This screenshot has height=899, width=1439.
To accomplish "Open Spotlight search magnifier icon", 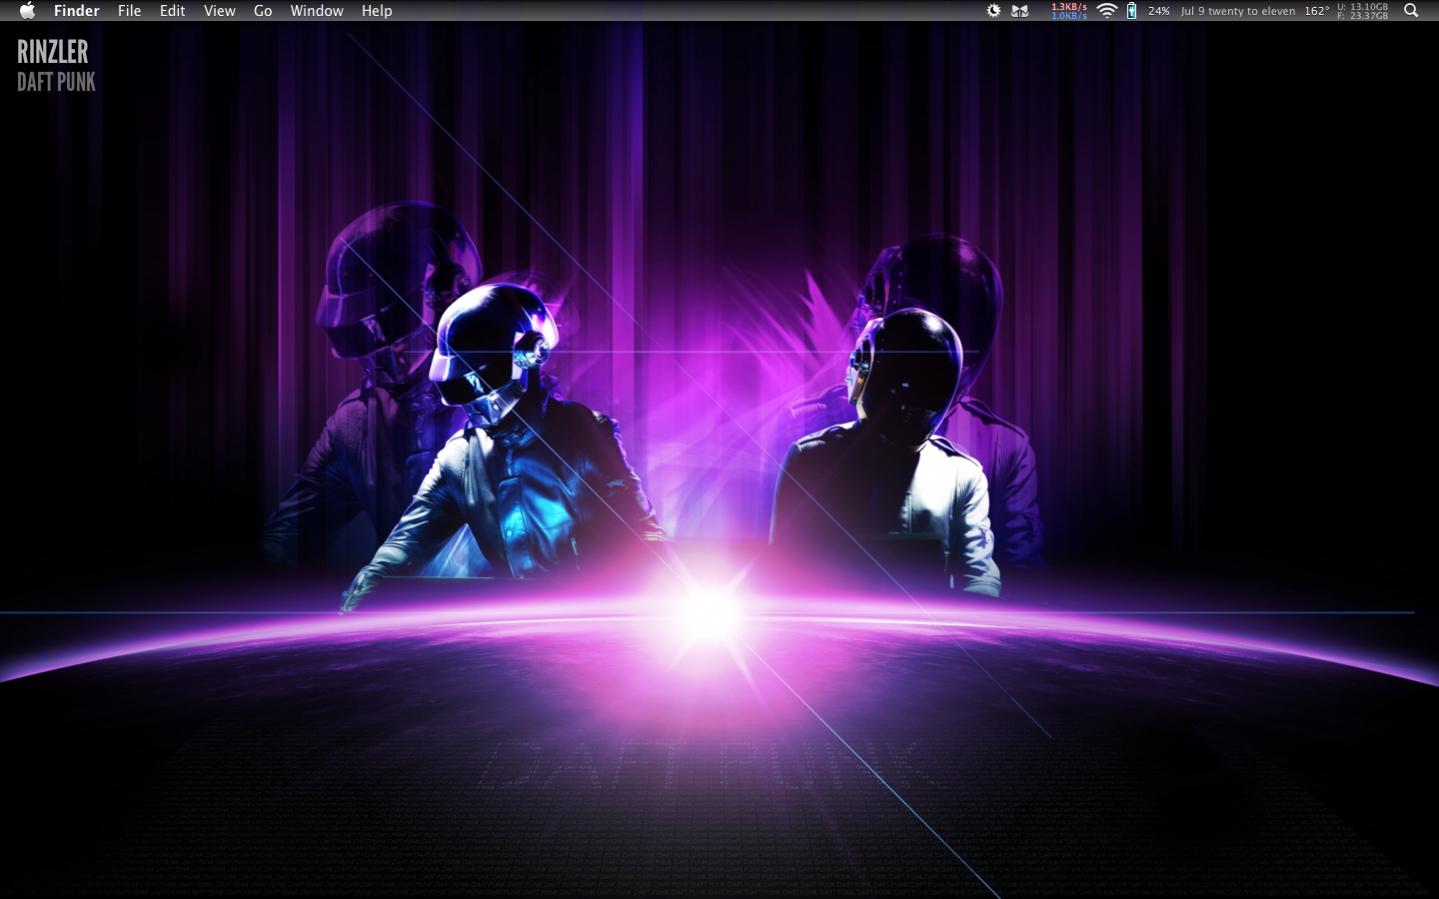I will pyautogui.click(x=1411, y=11).
